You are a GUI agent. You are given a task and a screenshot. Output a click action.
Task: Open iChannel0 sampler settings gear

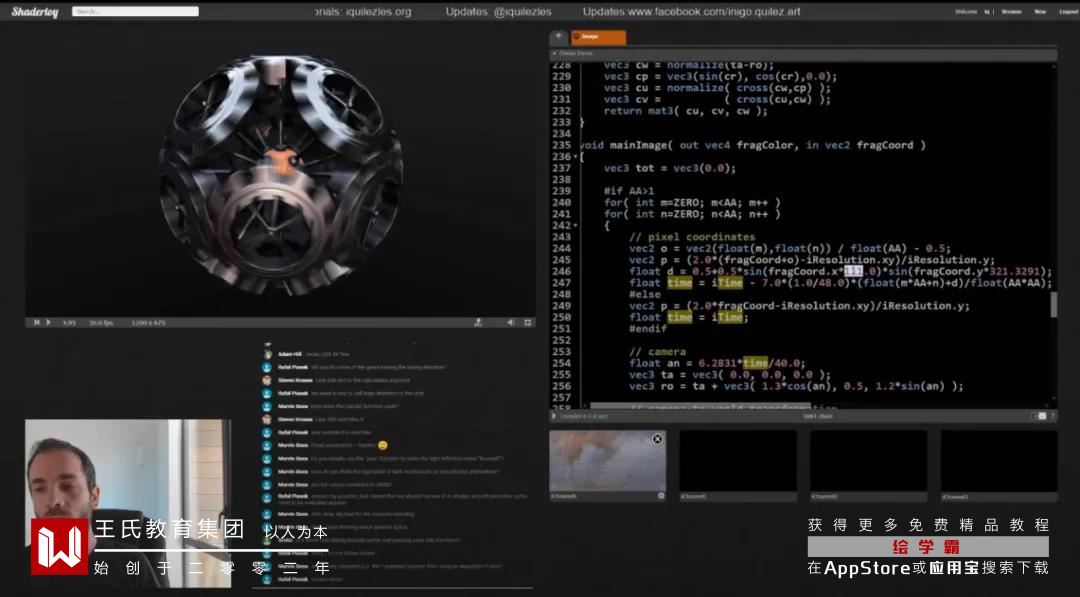pos(661,496)
